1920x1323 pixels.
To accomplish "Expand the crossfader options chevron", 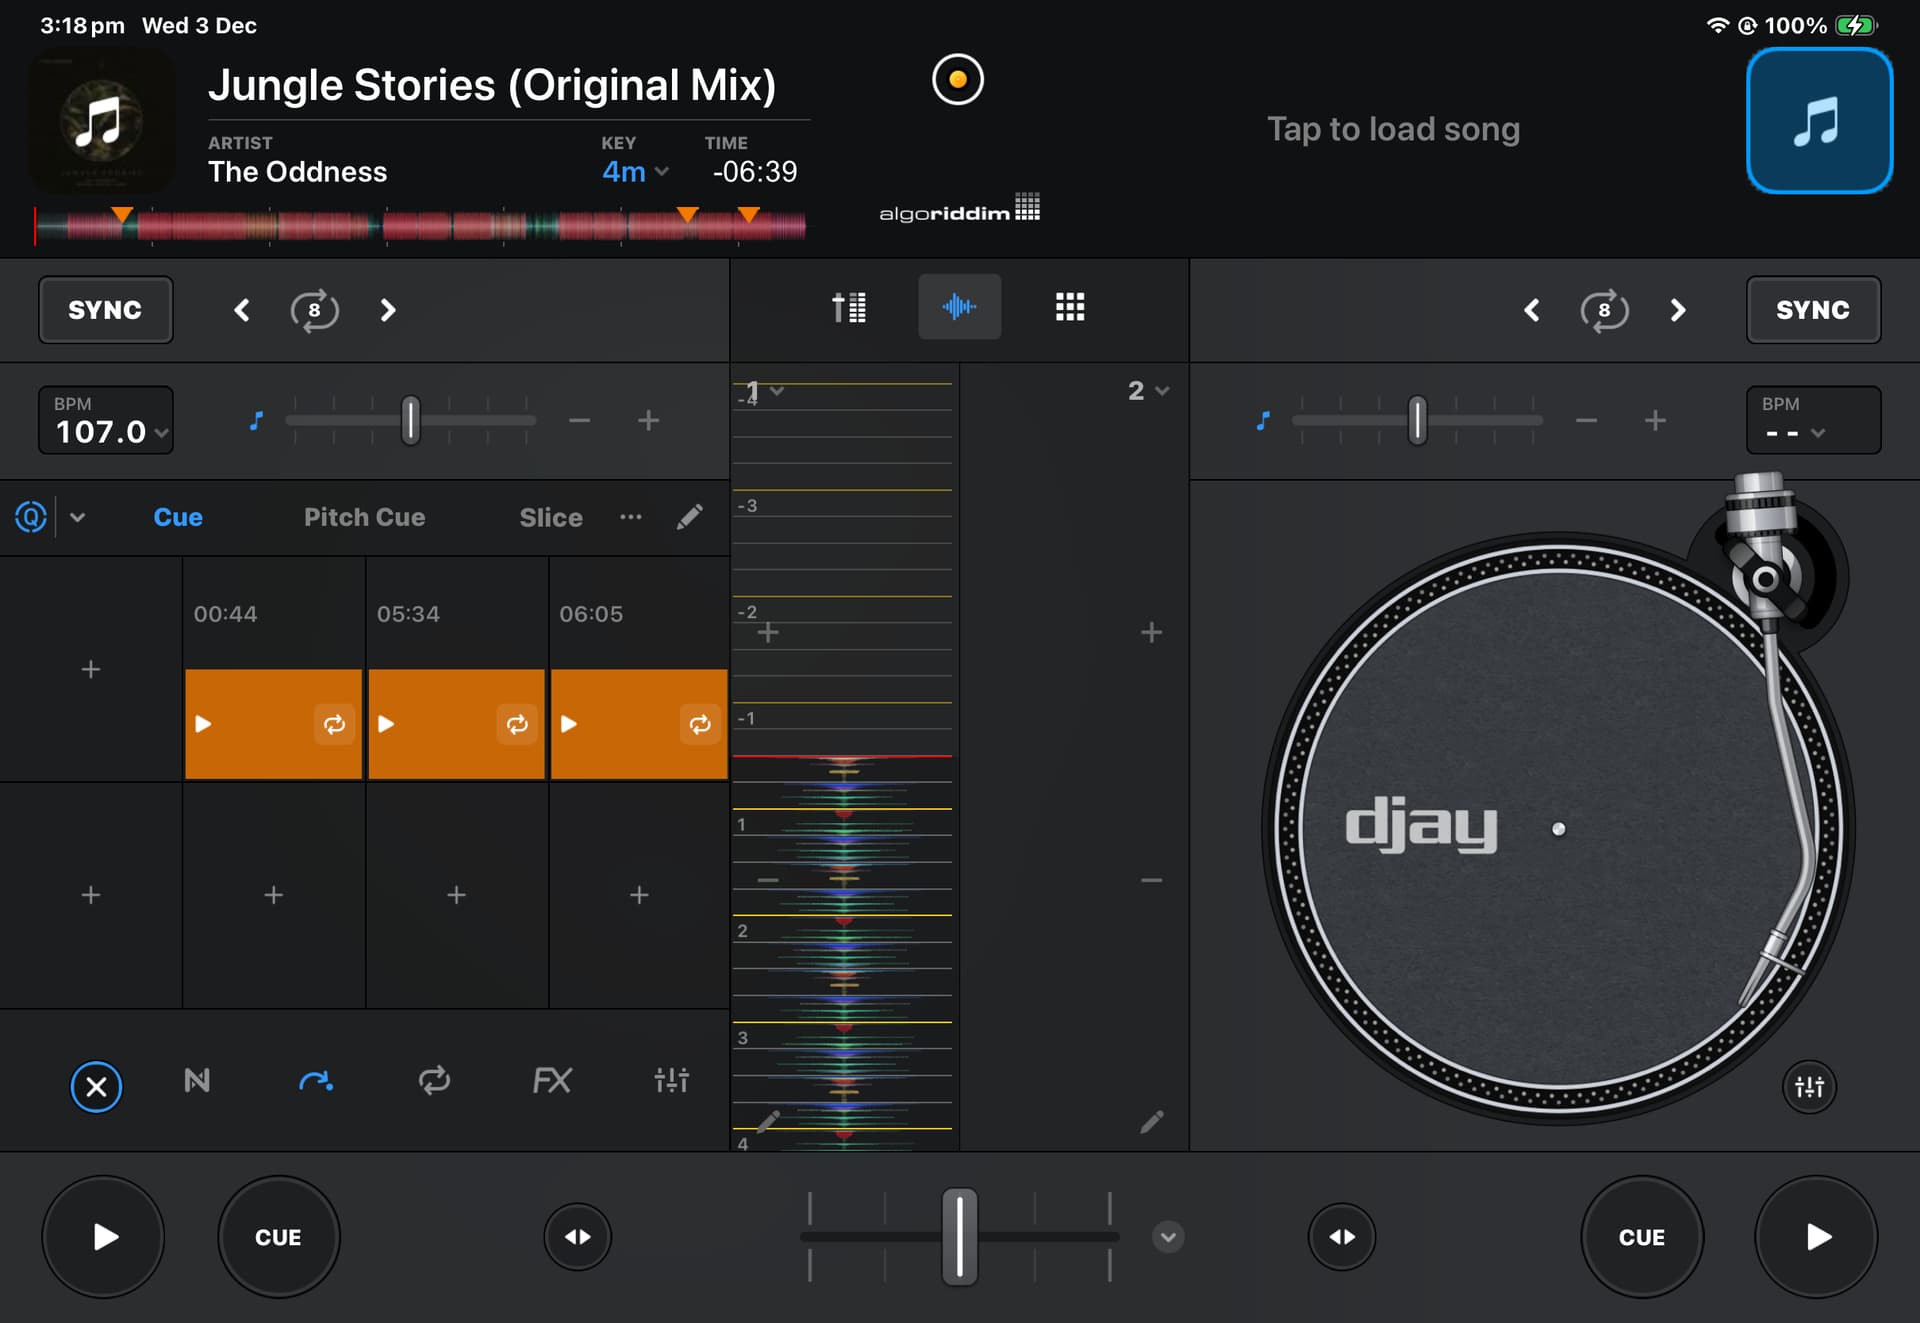I will click(1167, 1237).
